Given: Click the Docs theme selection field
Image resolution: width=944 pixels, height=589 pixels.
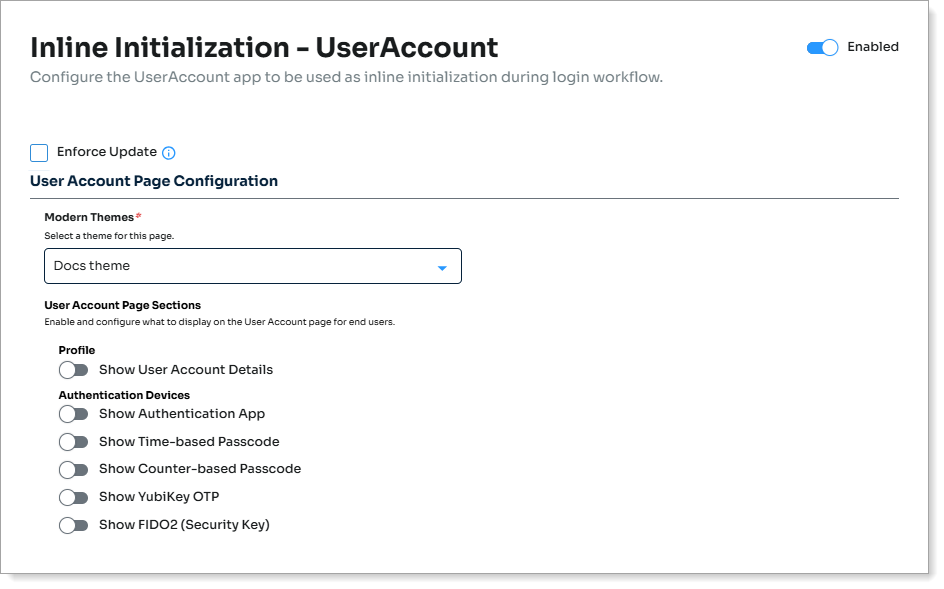Looking at the screenshot, I should pyautogui.click(x=240, y=266).
